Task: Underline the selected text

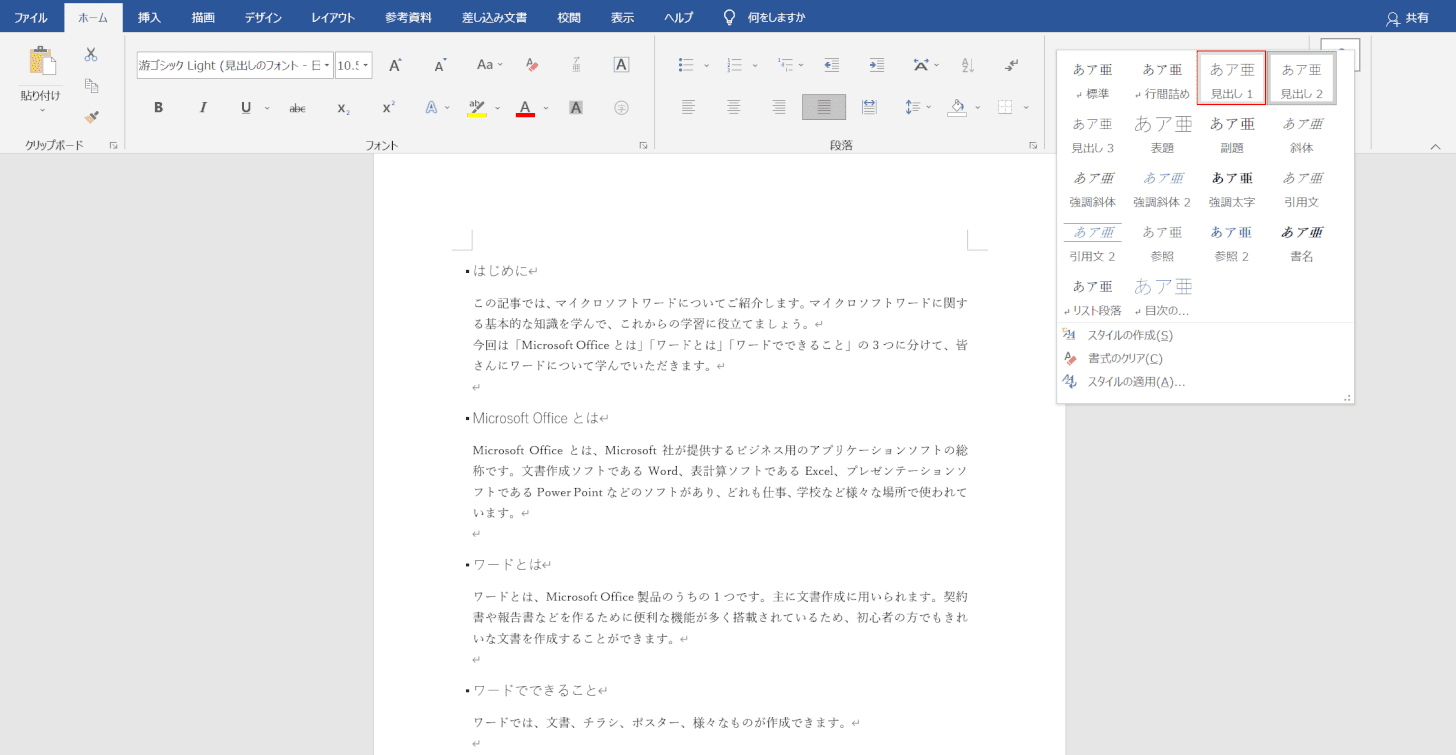Action: (246, 107)
